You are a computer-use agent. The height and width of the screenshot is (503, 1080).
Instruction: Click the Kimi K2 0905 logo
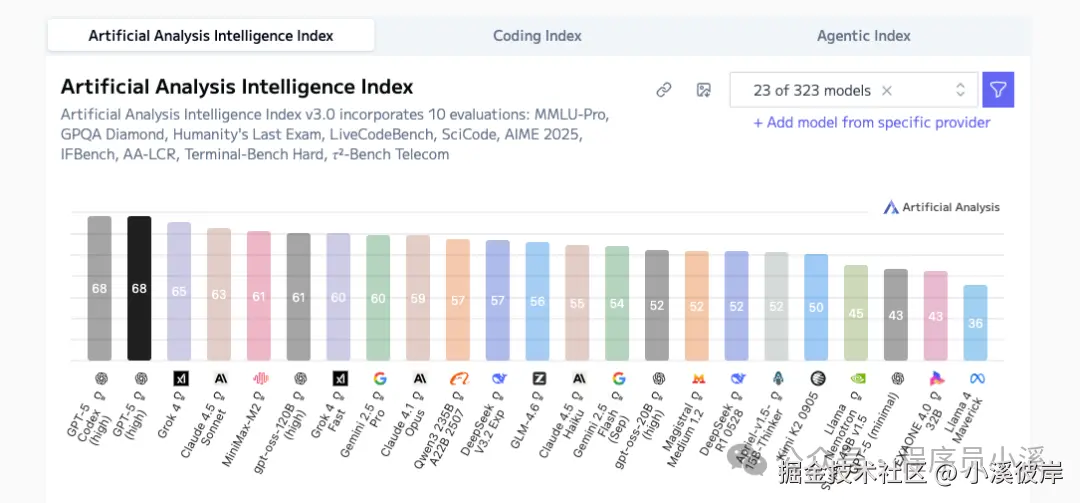point(817,378)
